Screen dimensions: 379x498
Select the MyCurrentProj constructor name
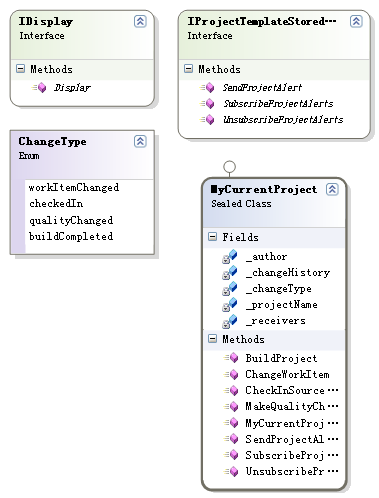coord(292,423)
